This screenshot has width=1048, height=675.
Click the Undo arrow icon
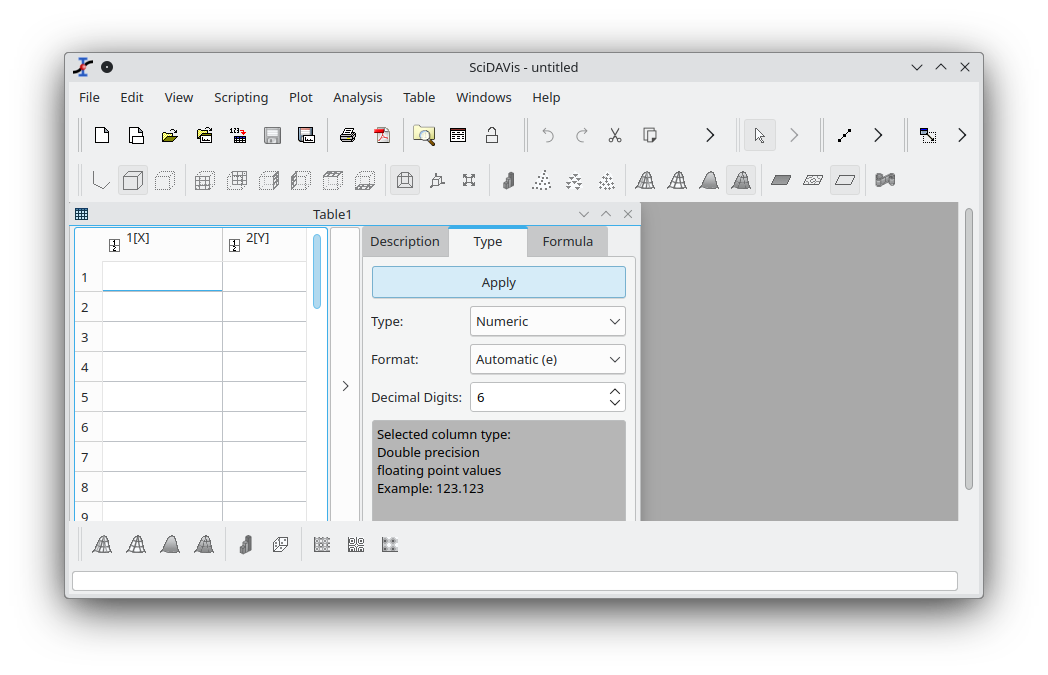point(548,136)
